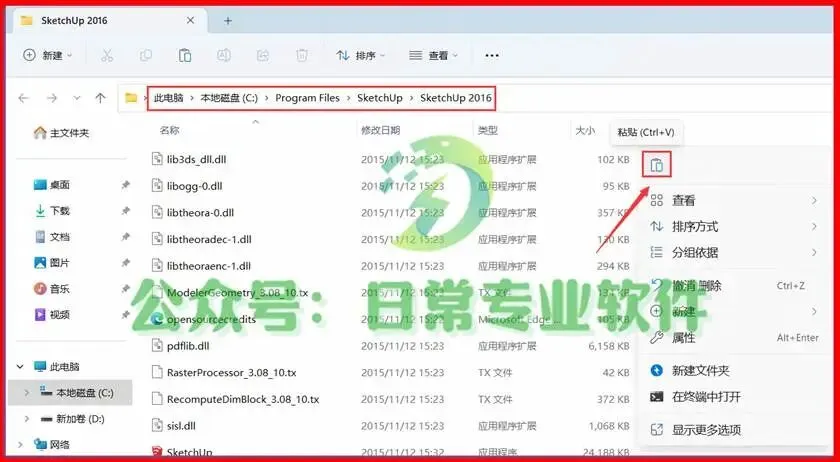Sort by 修改日期 (Date modified) column header
The image size is (840, 462).
(380, 130)
